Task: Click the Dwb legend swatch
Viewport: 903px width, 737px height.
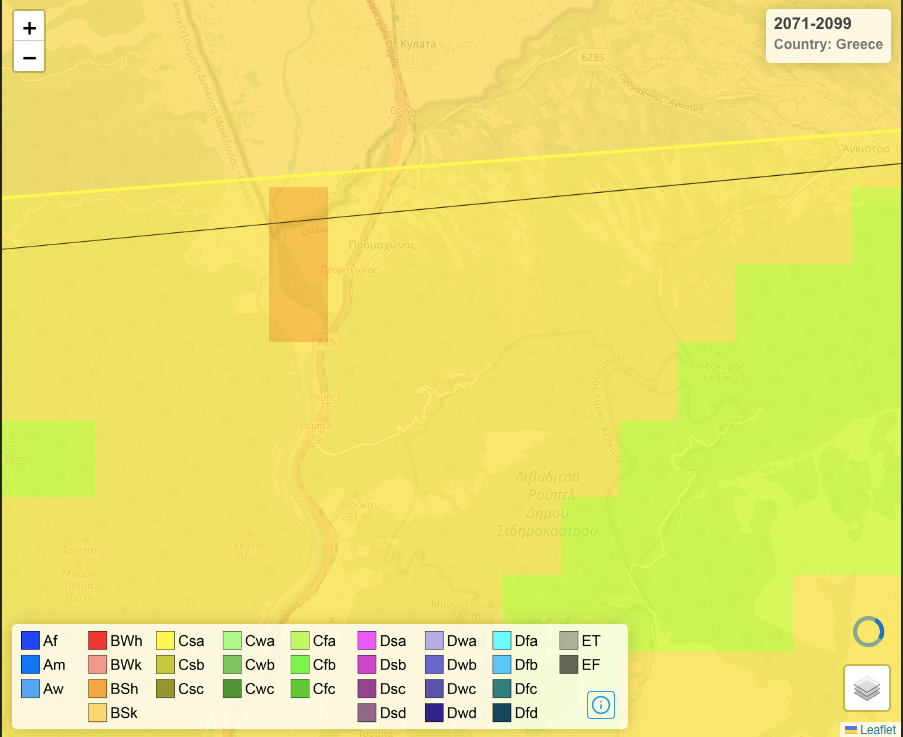Action: [x=434, y=664]
